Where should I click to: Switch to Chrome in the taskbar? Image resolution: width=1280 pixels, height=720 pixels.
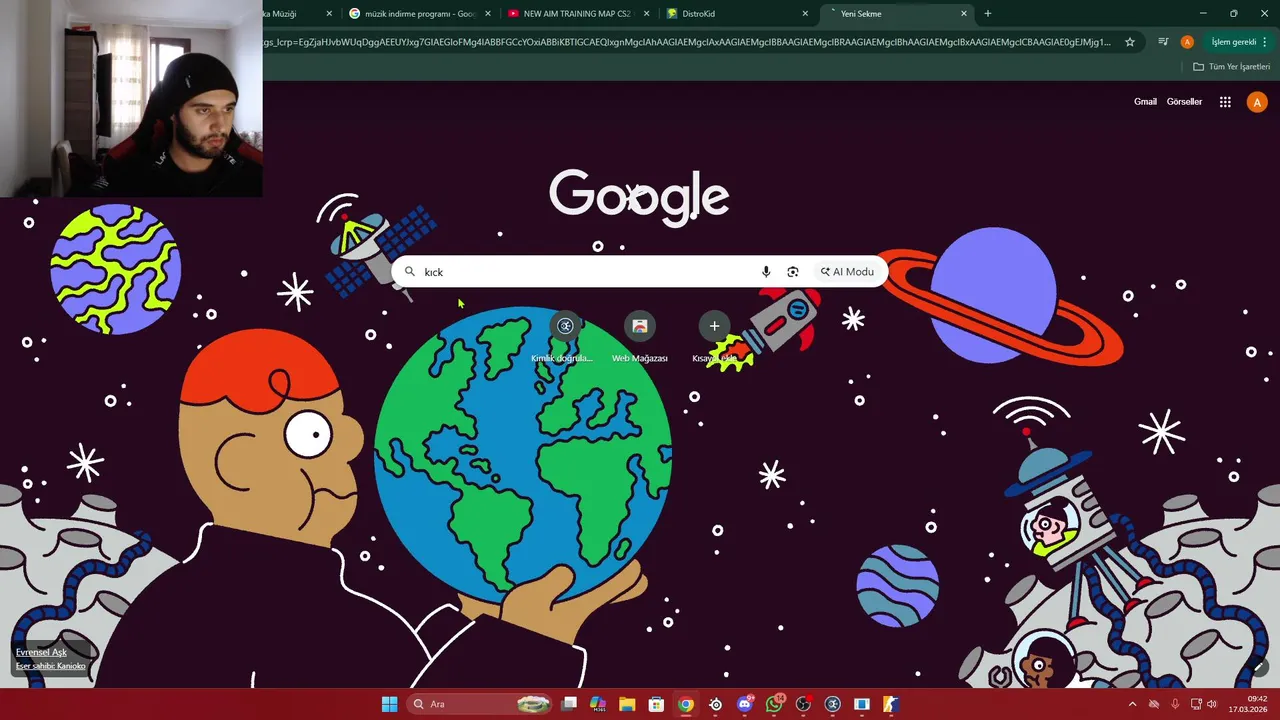(685, 704)
